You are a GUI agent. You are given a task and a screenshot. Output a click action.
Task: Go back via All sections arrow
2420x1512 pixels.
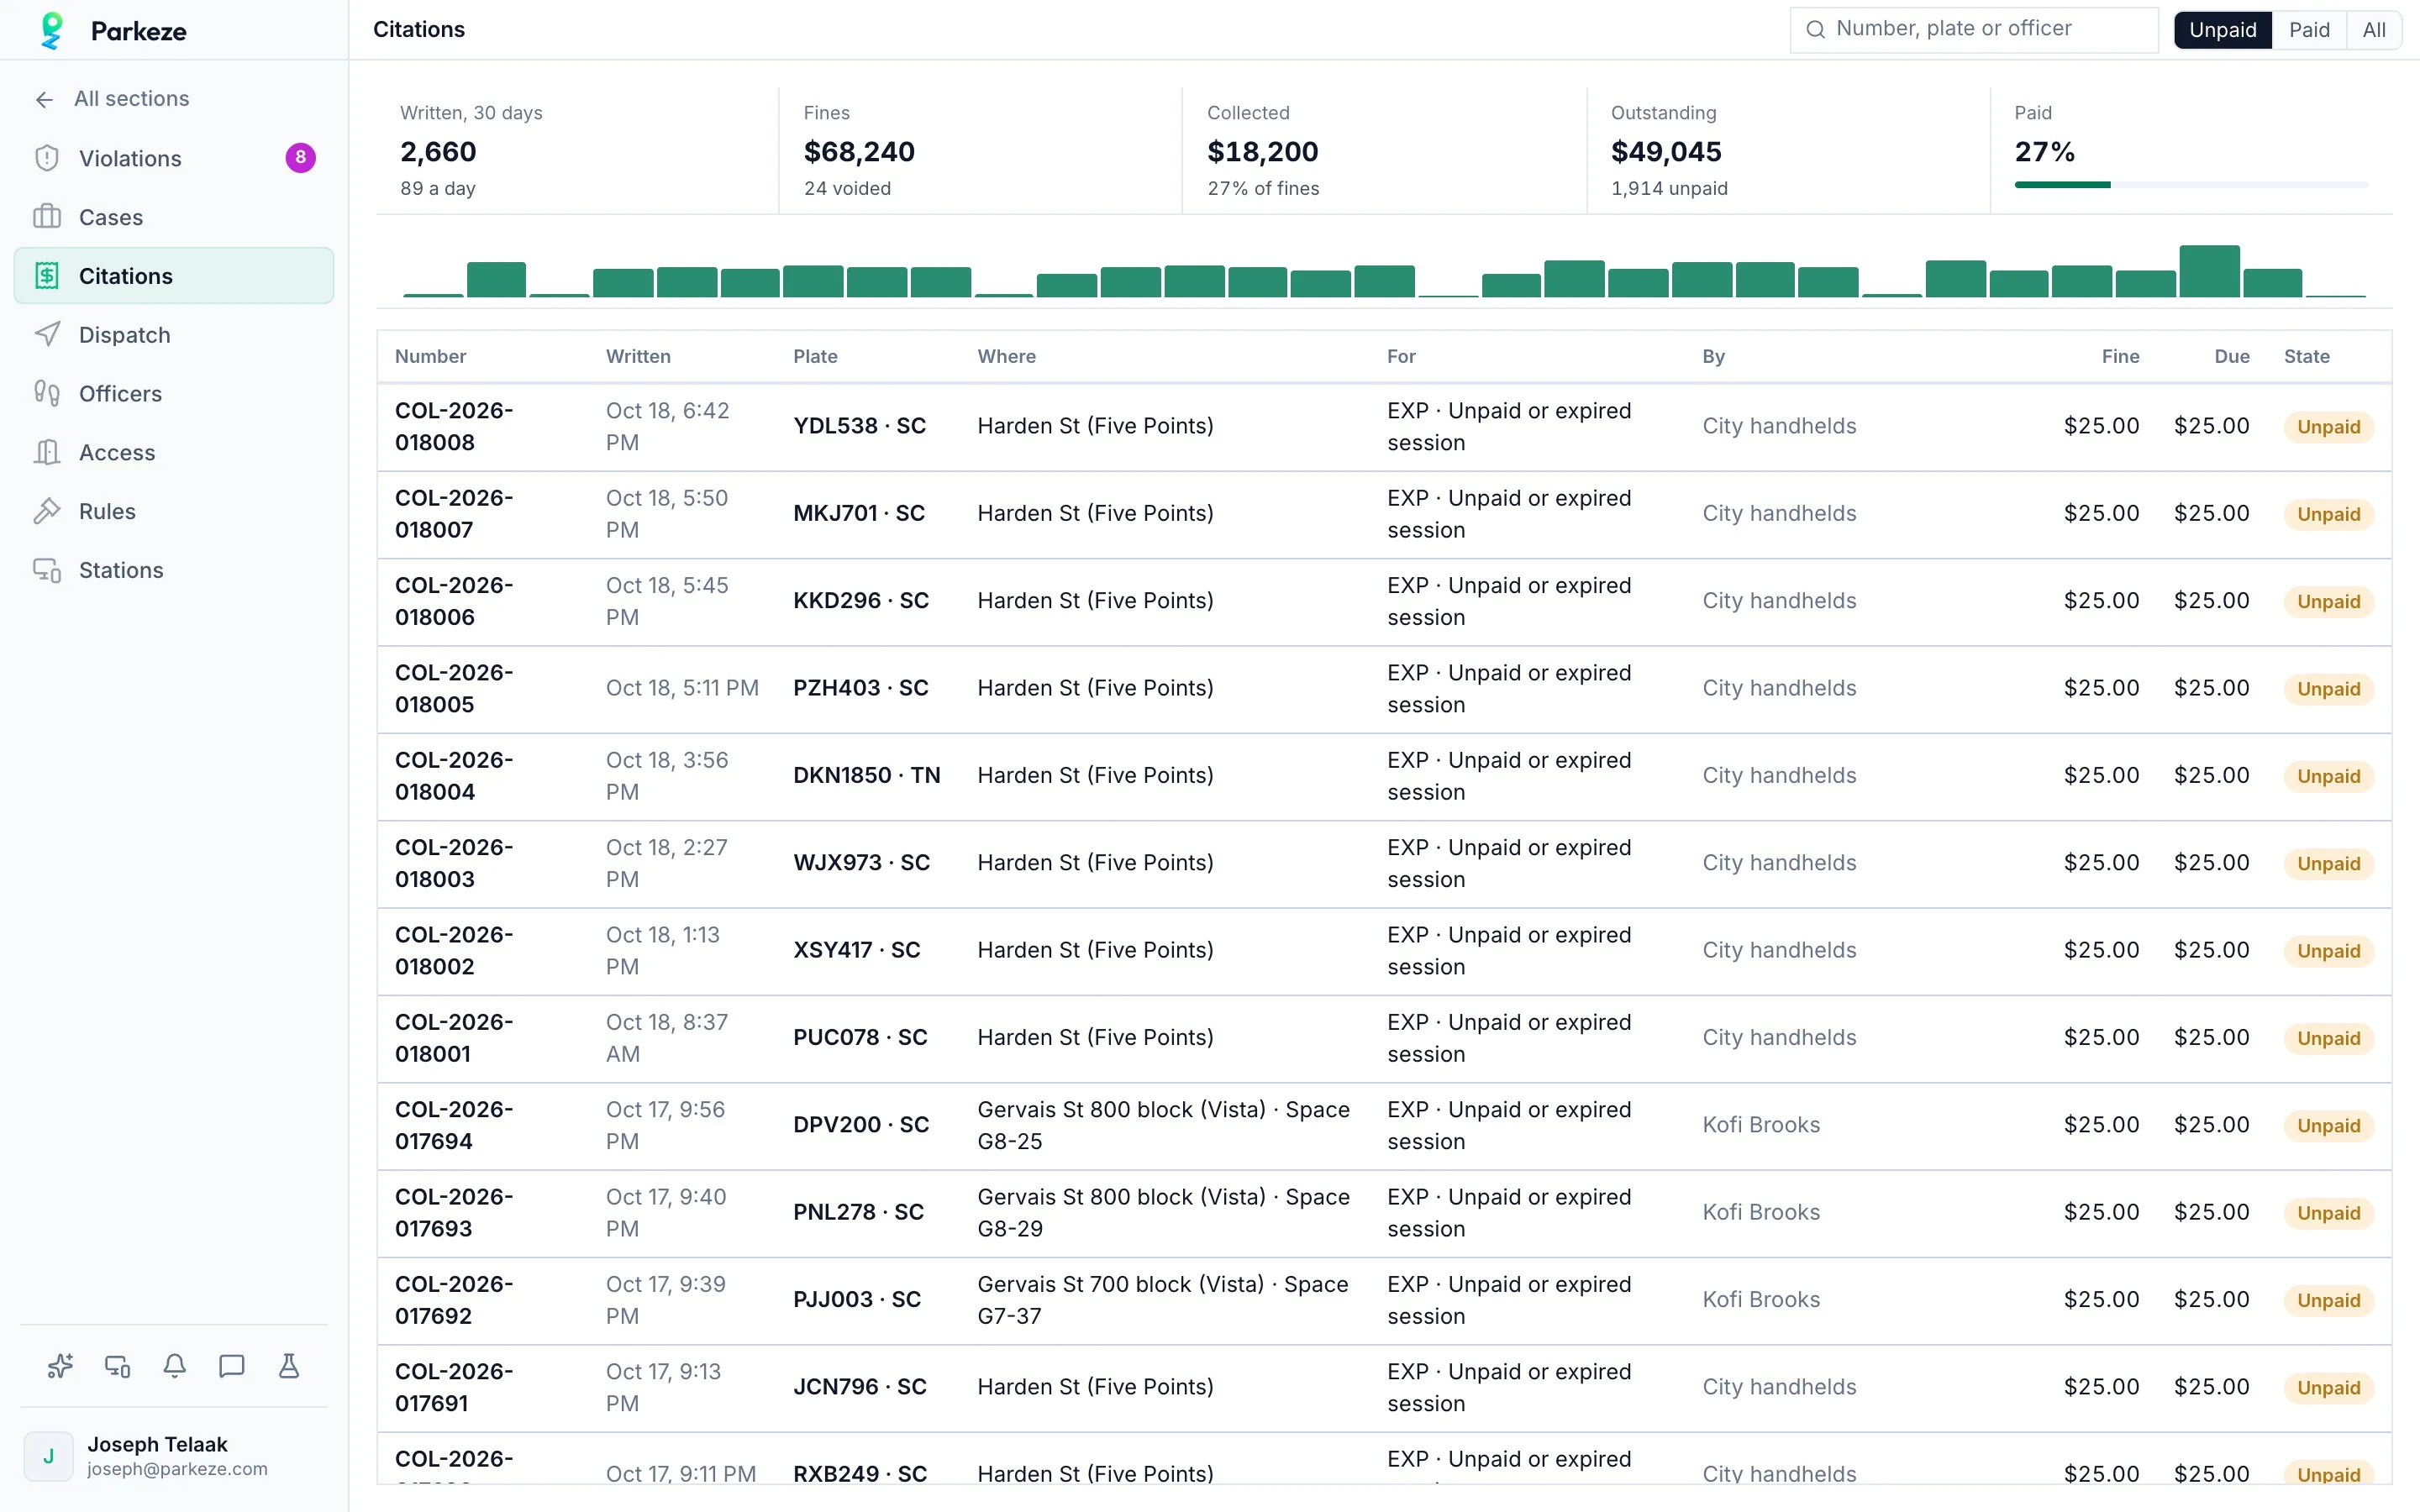(44, 99)
